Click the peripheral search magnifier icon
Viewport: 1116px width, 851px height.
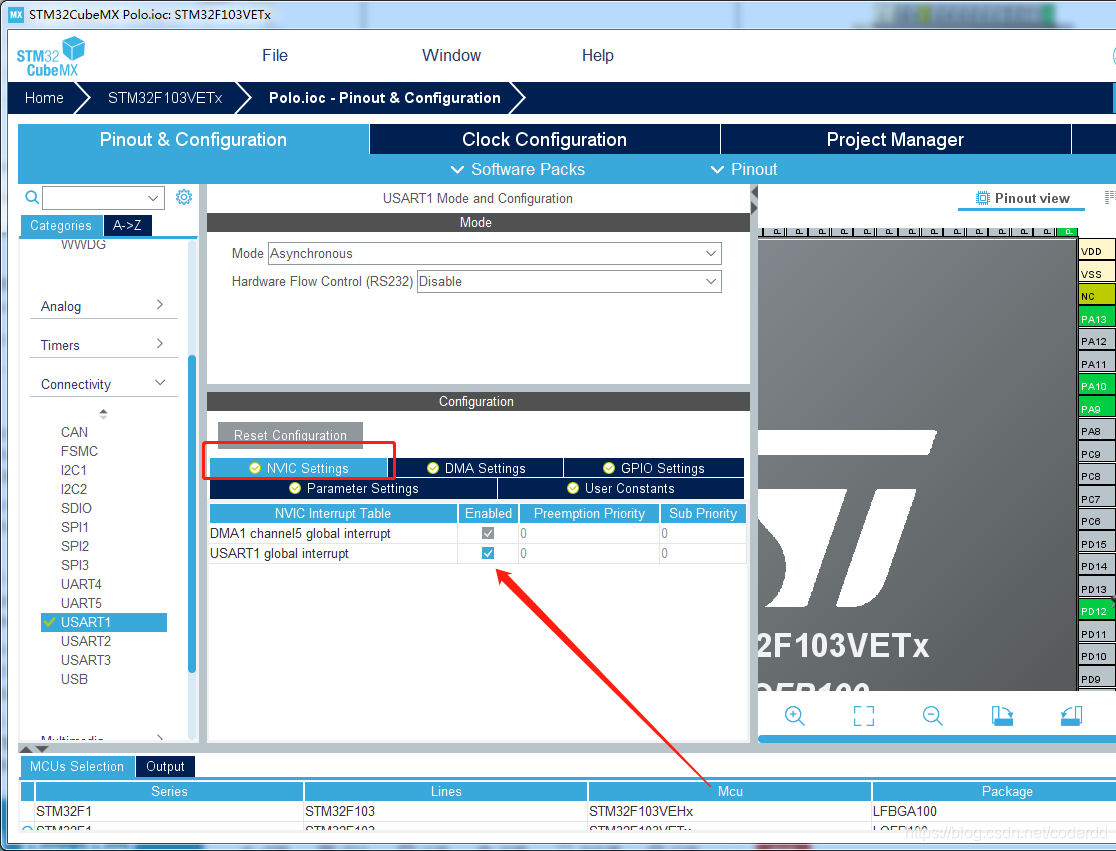(32, 197)
